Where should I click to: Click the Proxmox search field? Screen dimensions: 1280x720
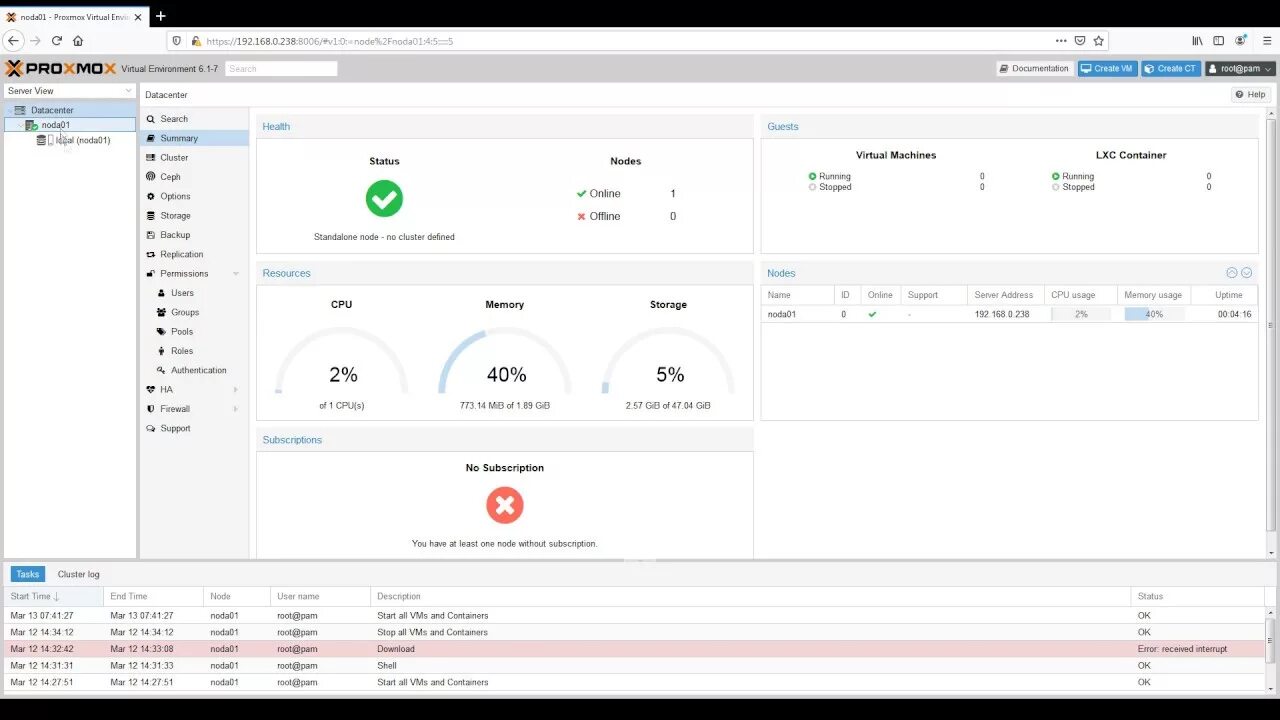[x=281, y=69]
